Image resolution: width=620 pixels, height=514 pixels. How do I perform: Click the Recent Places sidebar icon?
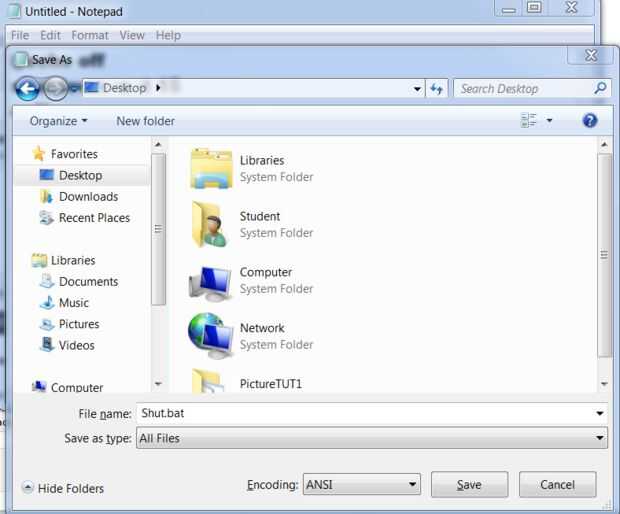pyautogui.click(x=47, y=217)
